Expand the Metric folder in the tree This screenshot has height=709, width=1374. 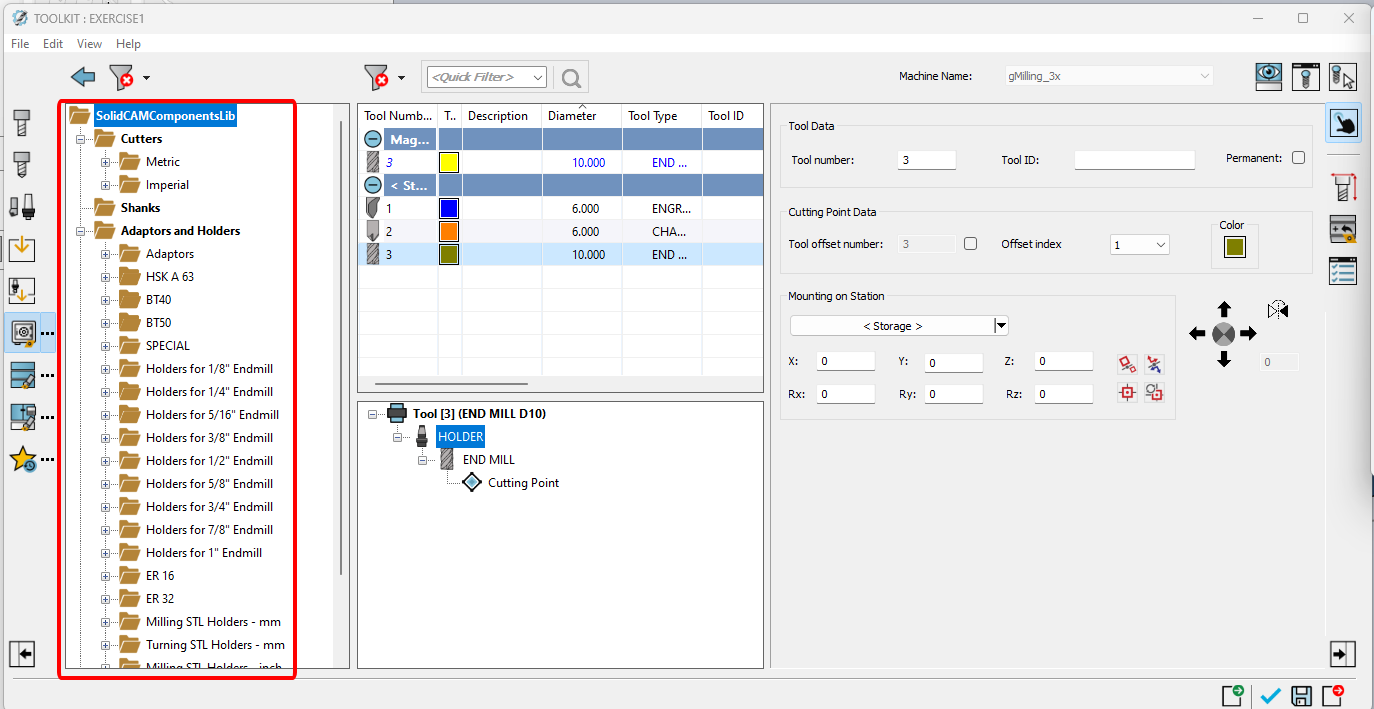tap(105, 162)
